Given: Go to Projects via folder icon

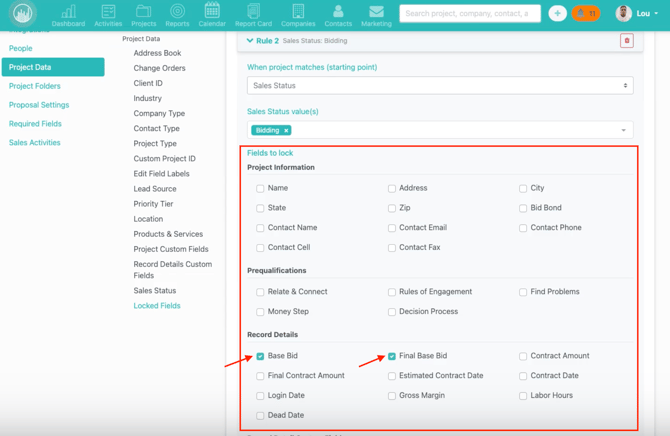Looking at the screenshot, I should point(143,14).
